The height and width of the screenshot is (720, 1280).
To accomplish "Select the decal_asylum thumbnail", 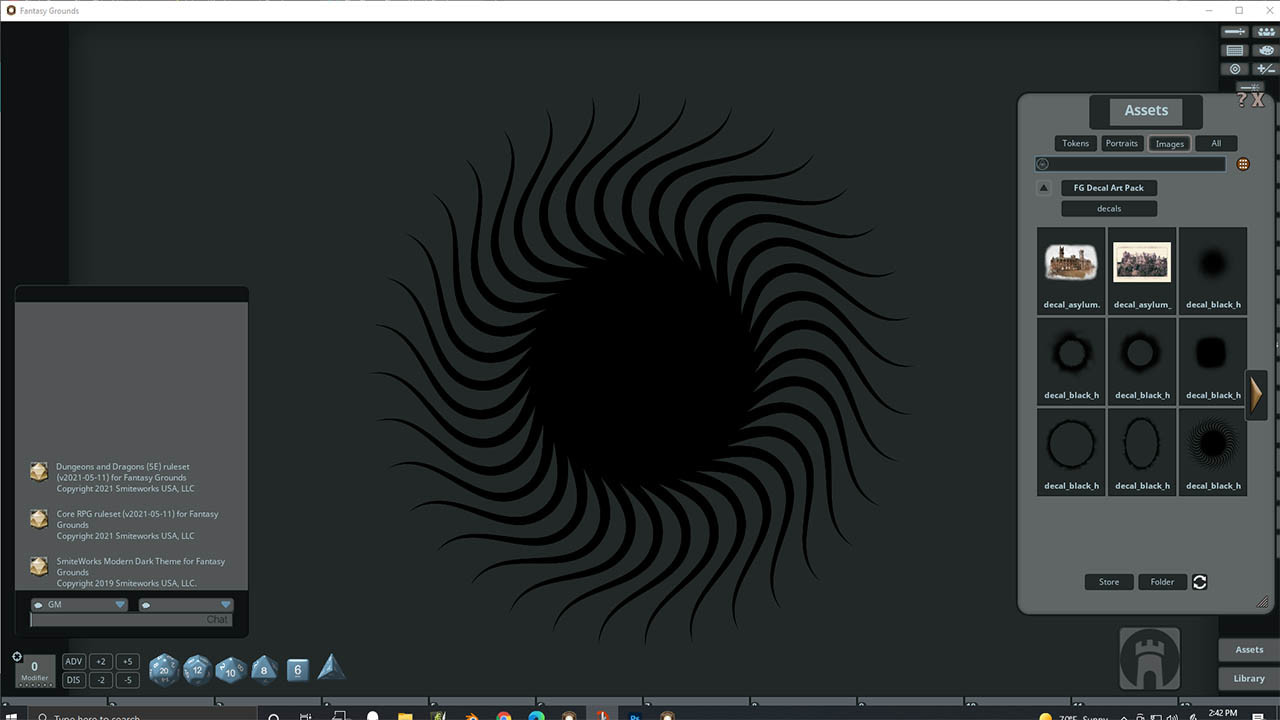I will (1070, 262).
